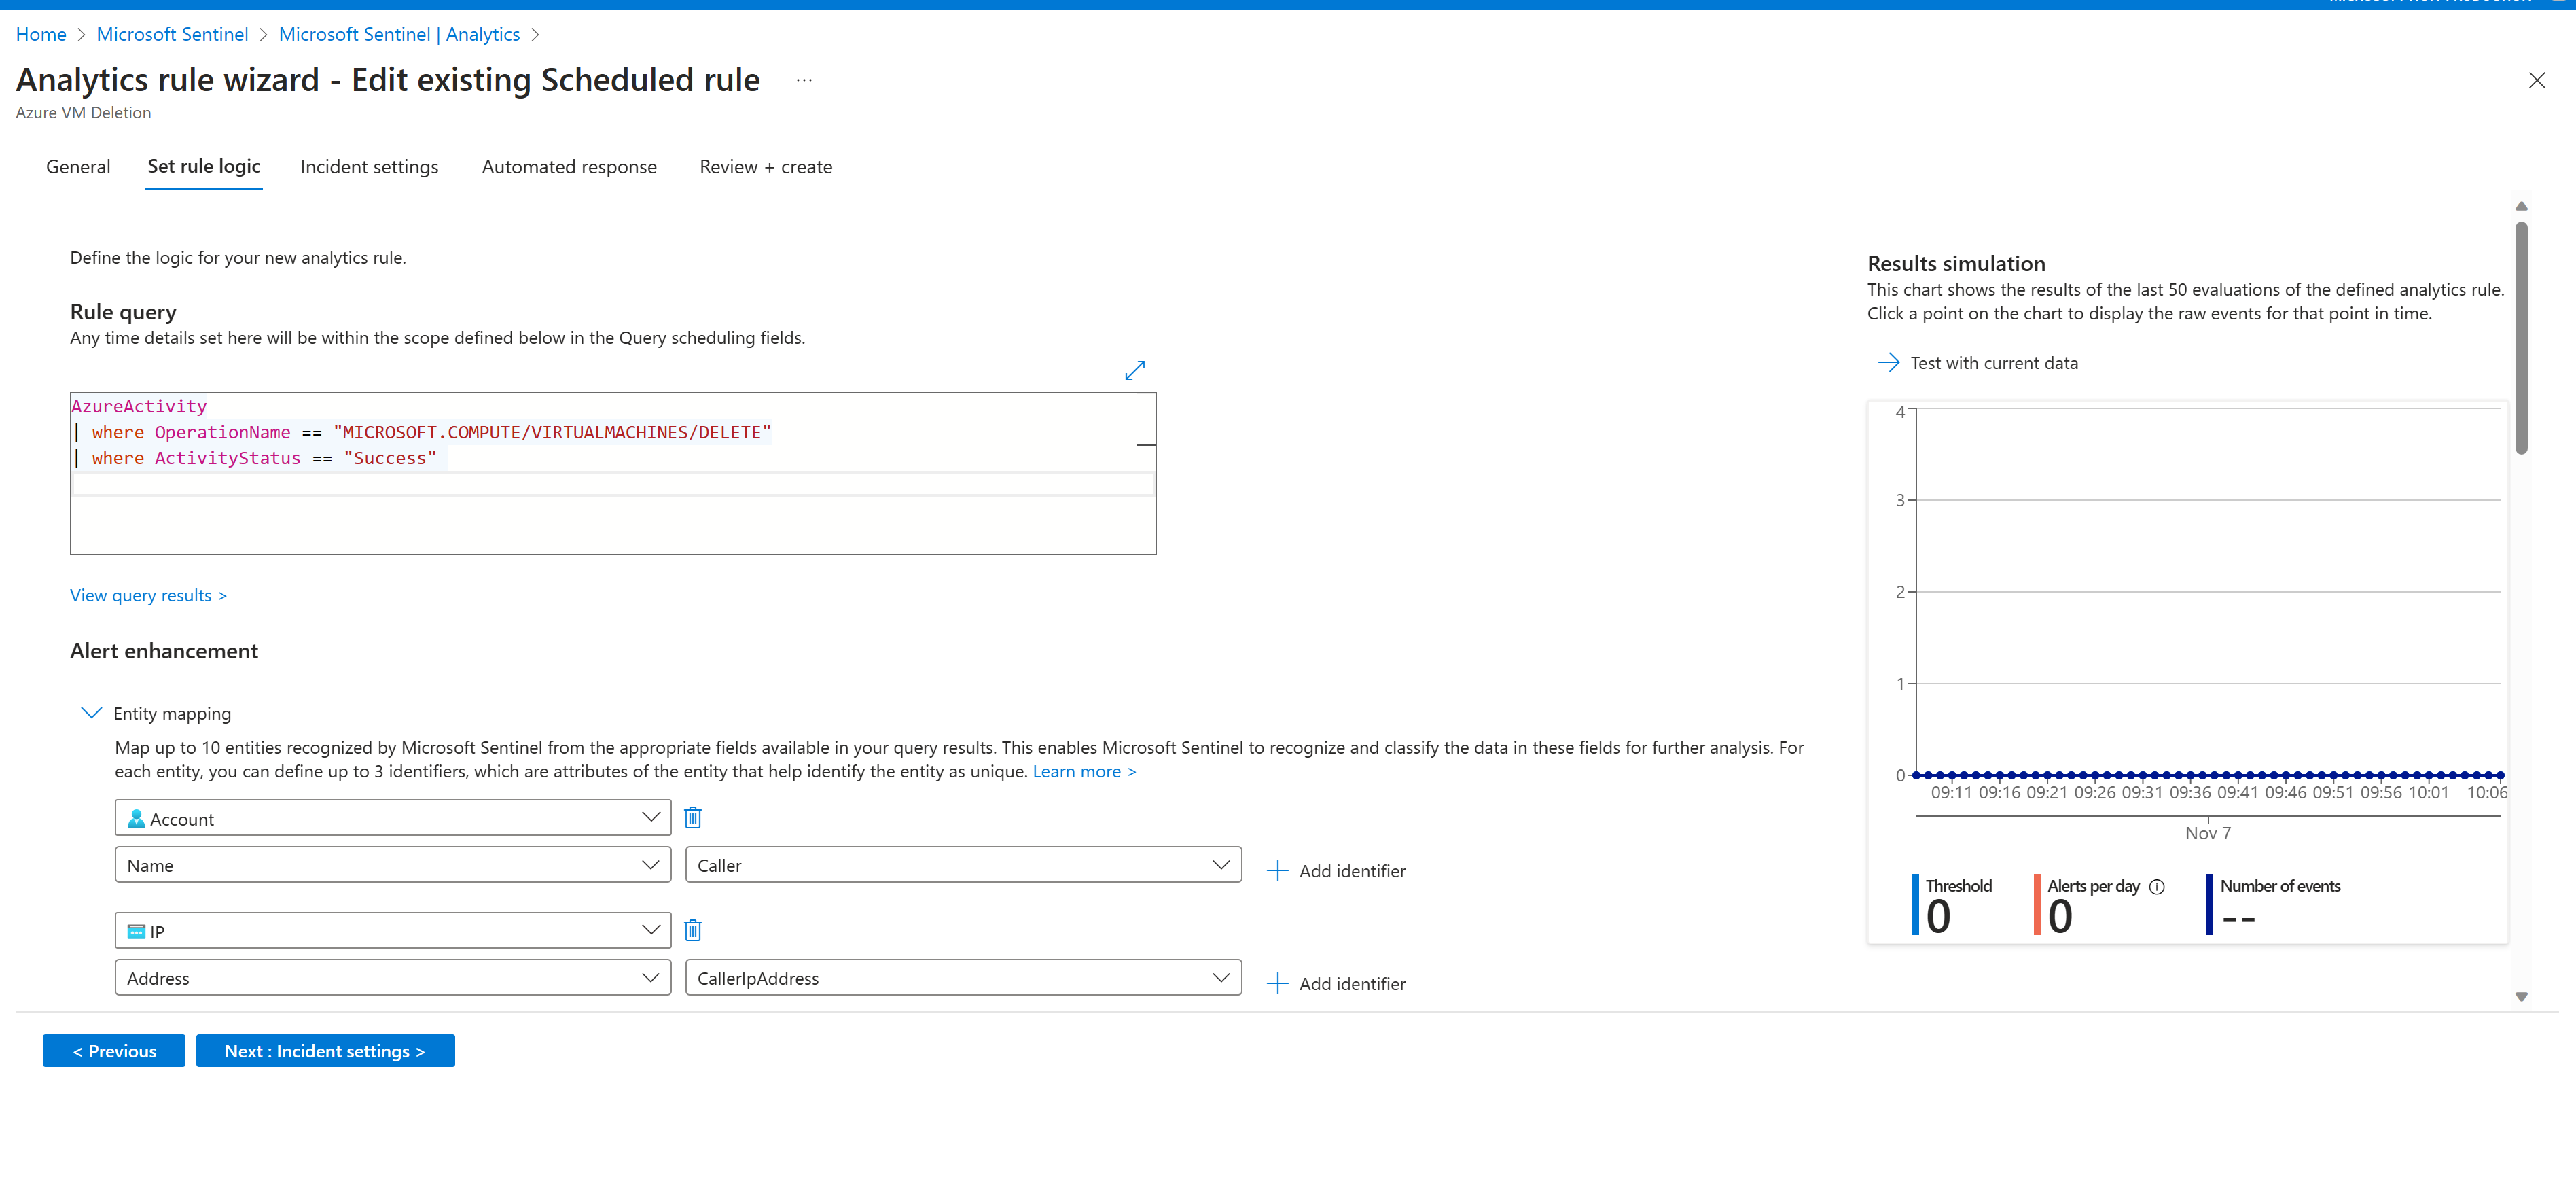
Task: Open the Review + create tab
Action: click(x=765, y=167)
